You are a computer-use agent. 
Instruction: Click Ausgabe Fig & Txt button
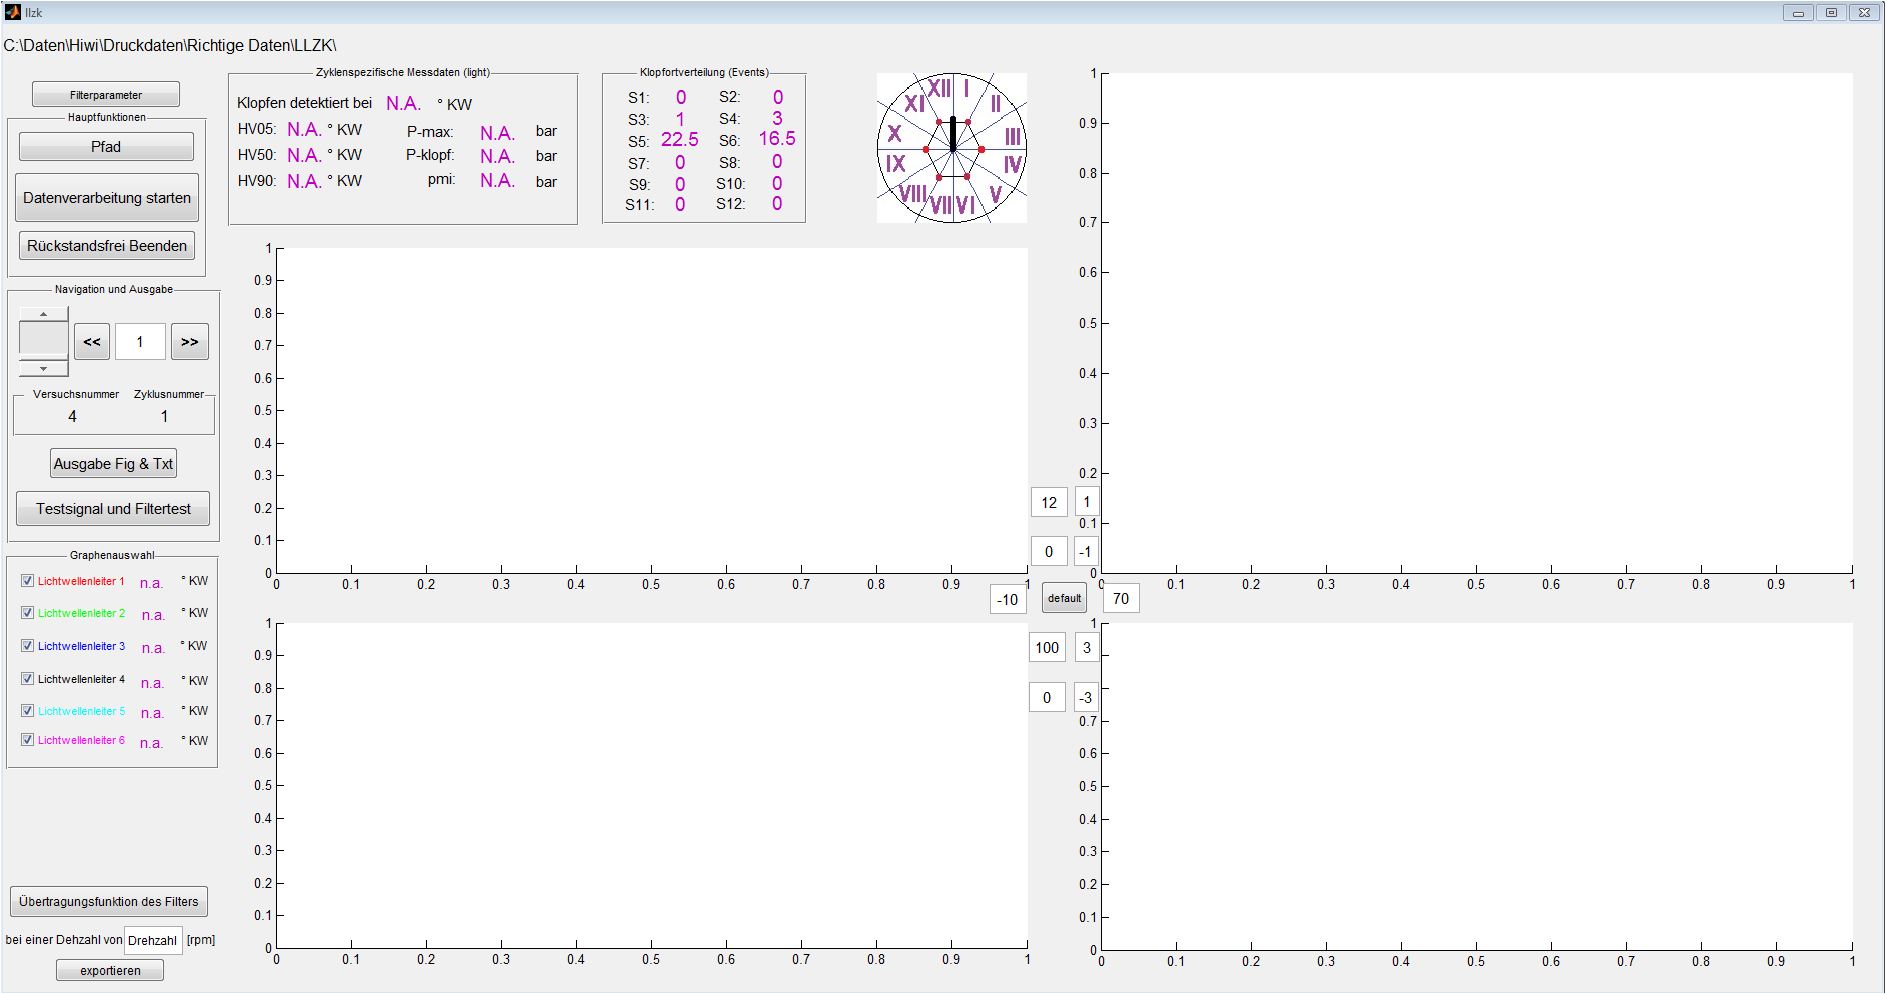click(x=113, y=464)
